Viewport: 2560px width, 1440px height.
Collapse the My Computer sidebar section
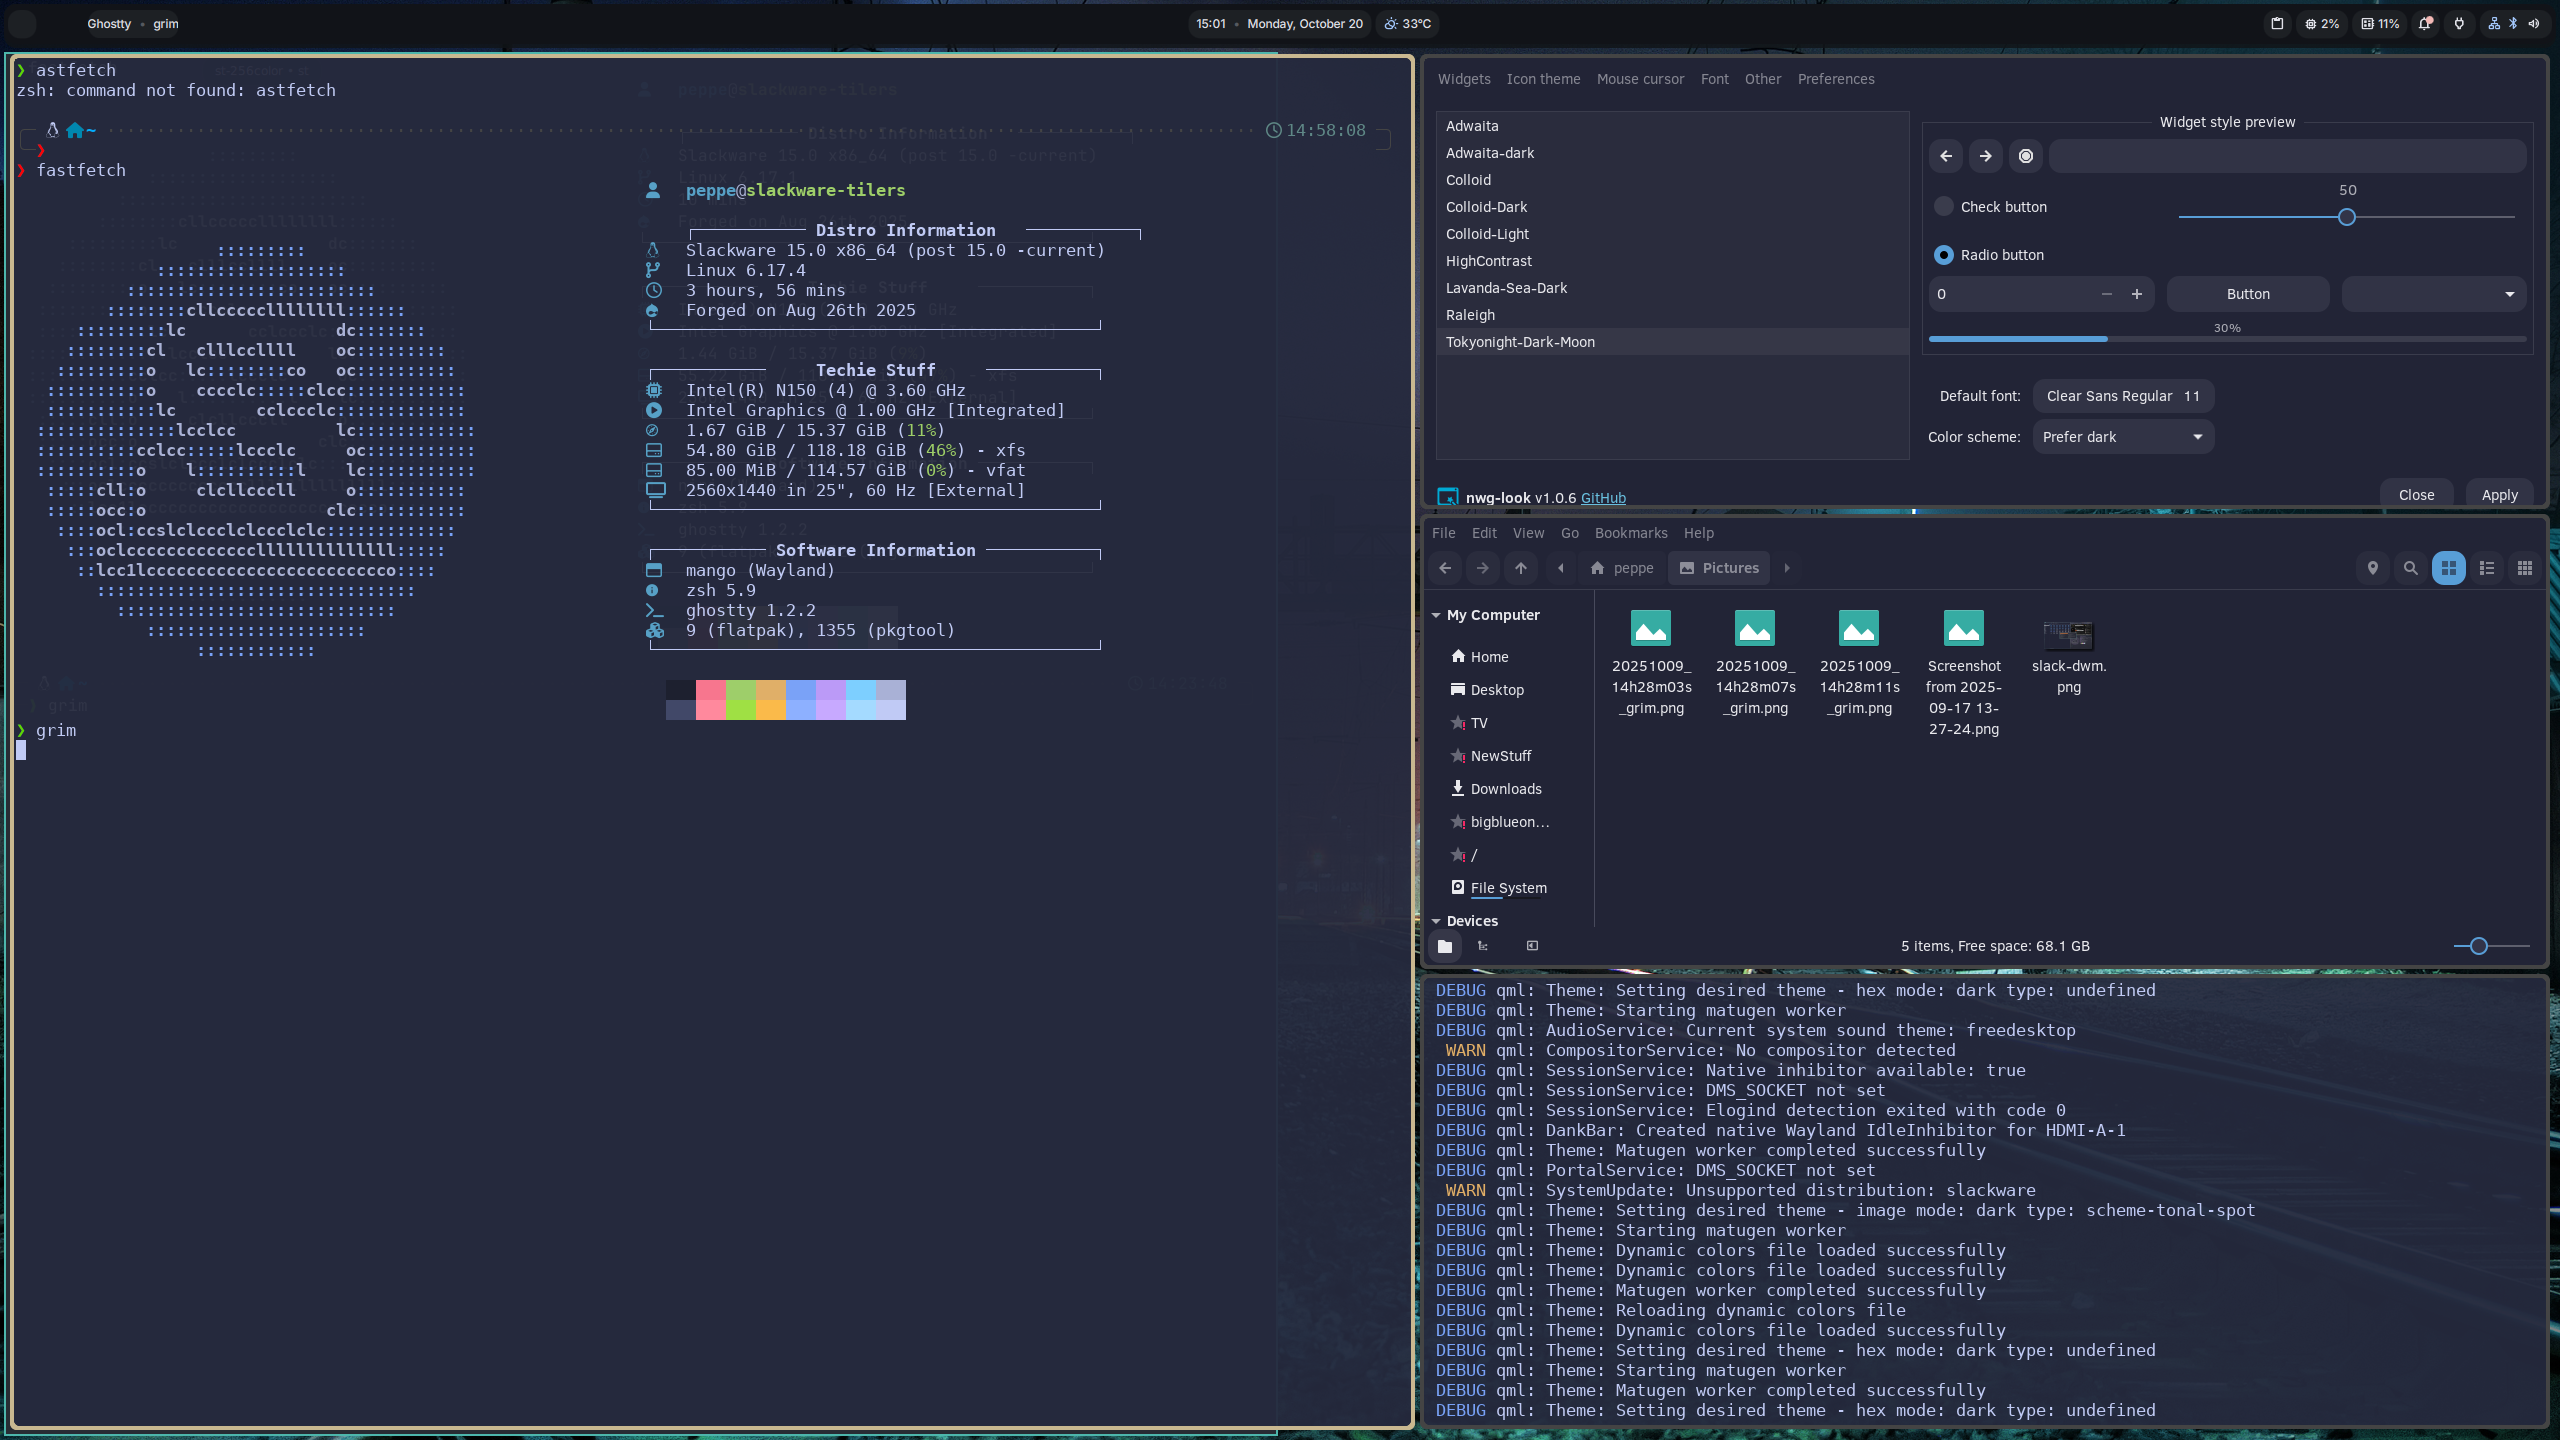1436,615
